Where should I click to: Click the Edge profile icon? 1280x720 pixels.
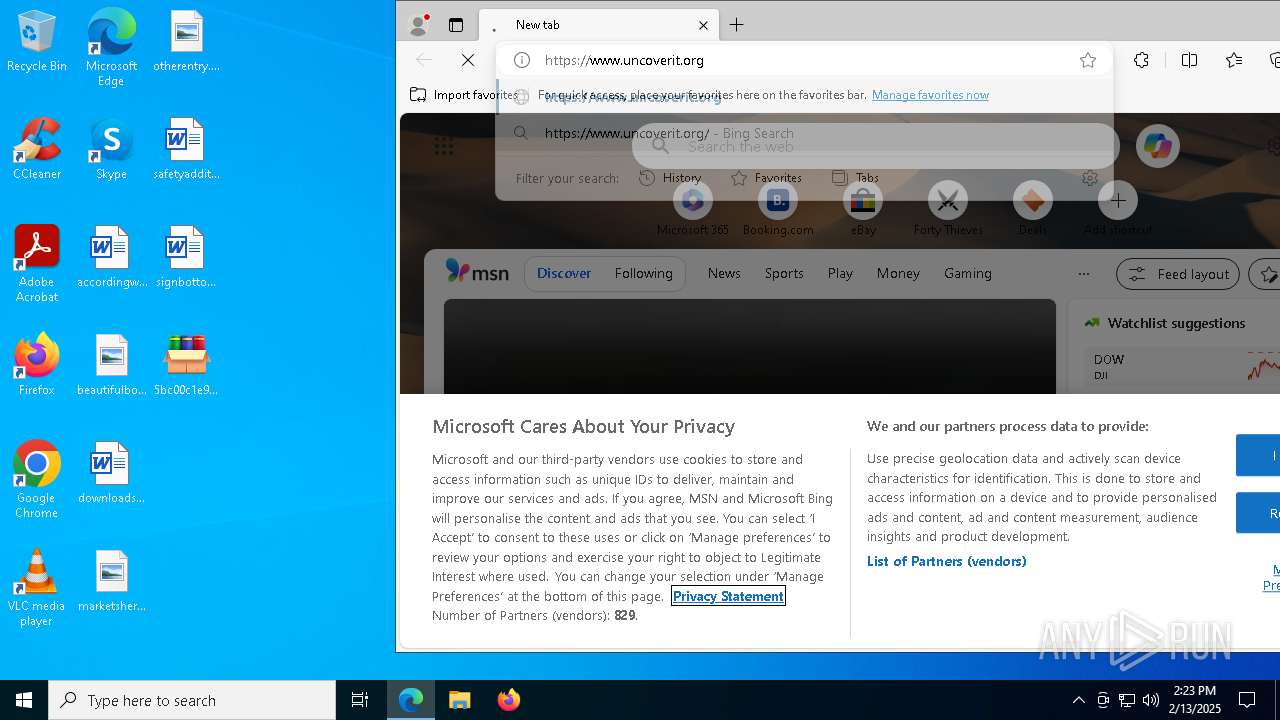(418, 25)
